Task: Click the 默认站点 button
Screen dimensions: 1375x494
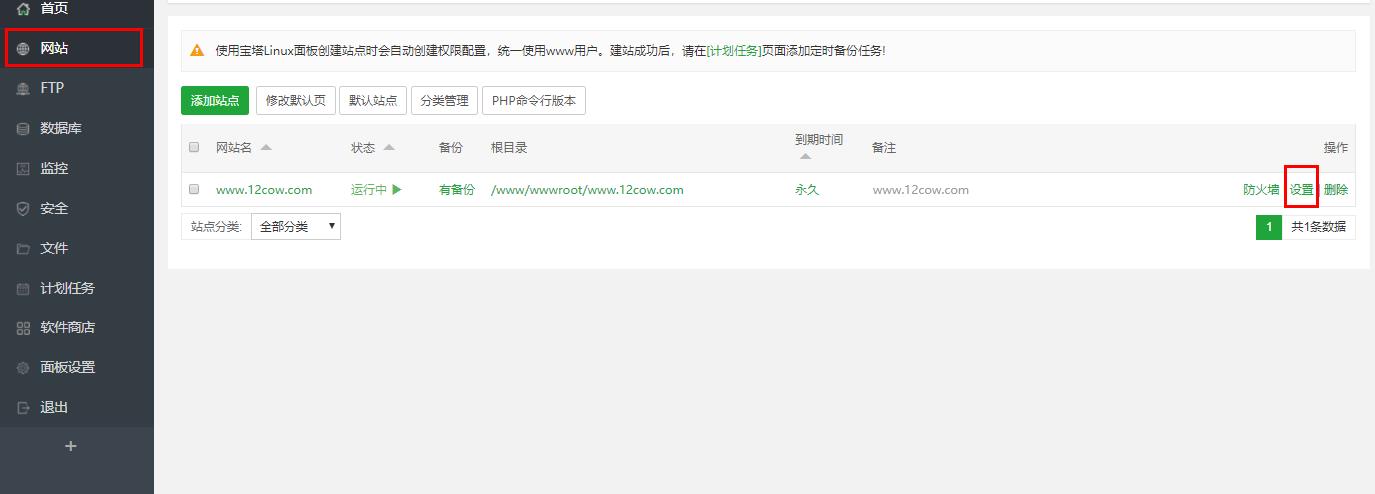Action: click(x=373, y=100)
